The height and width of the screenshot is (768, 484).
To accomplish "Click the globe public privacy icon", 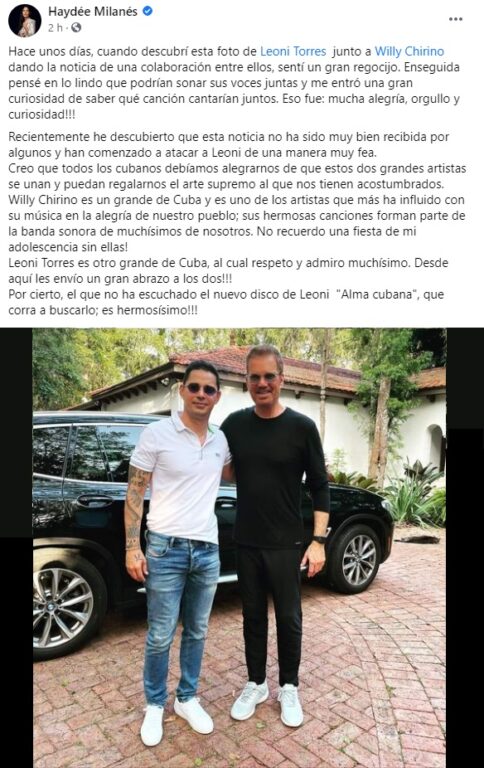I will pos(76,28).
